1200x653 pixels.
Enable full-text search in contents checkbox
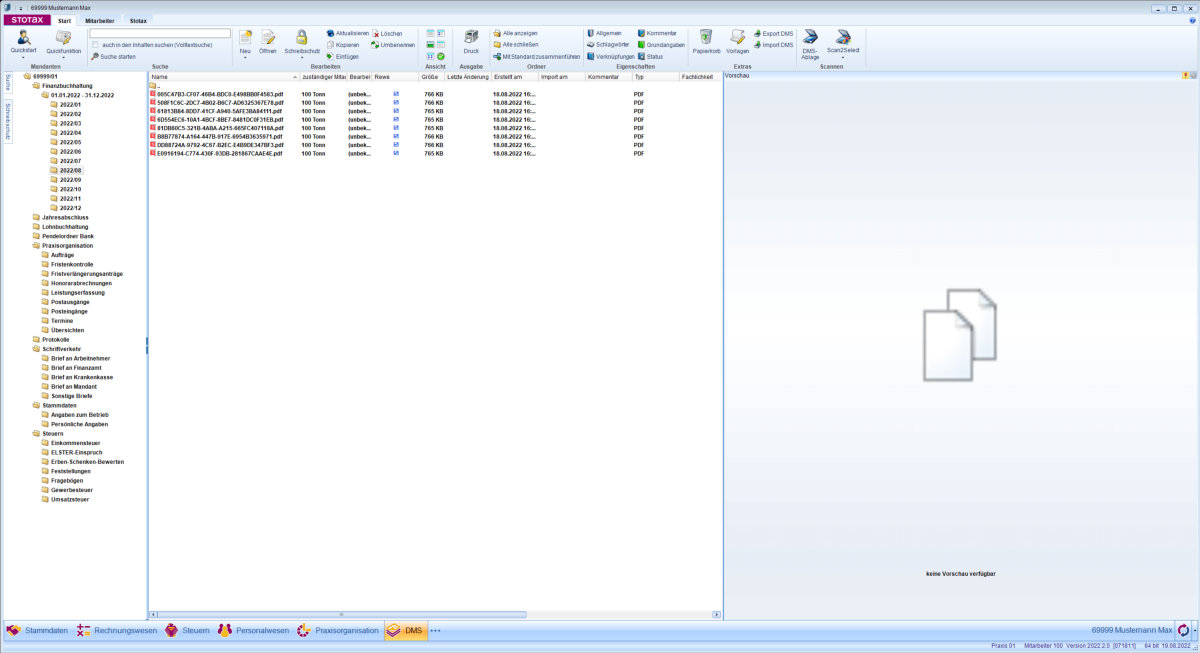click(x=95, y=45)
